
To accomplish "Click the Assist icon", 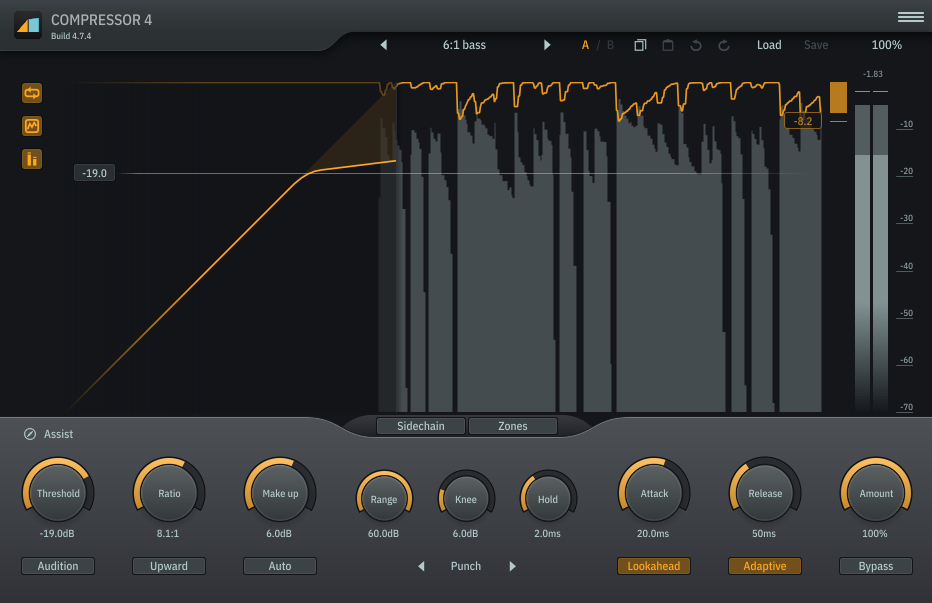I will 30,434.
